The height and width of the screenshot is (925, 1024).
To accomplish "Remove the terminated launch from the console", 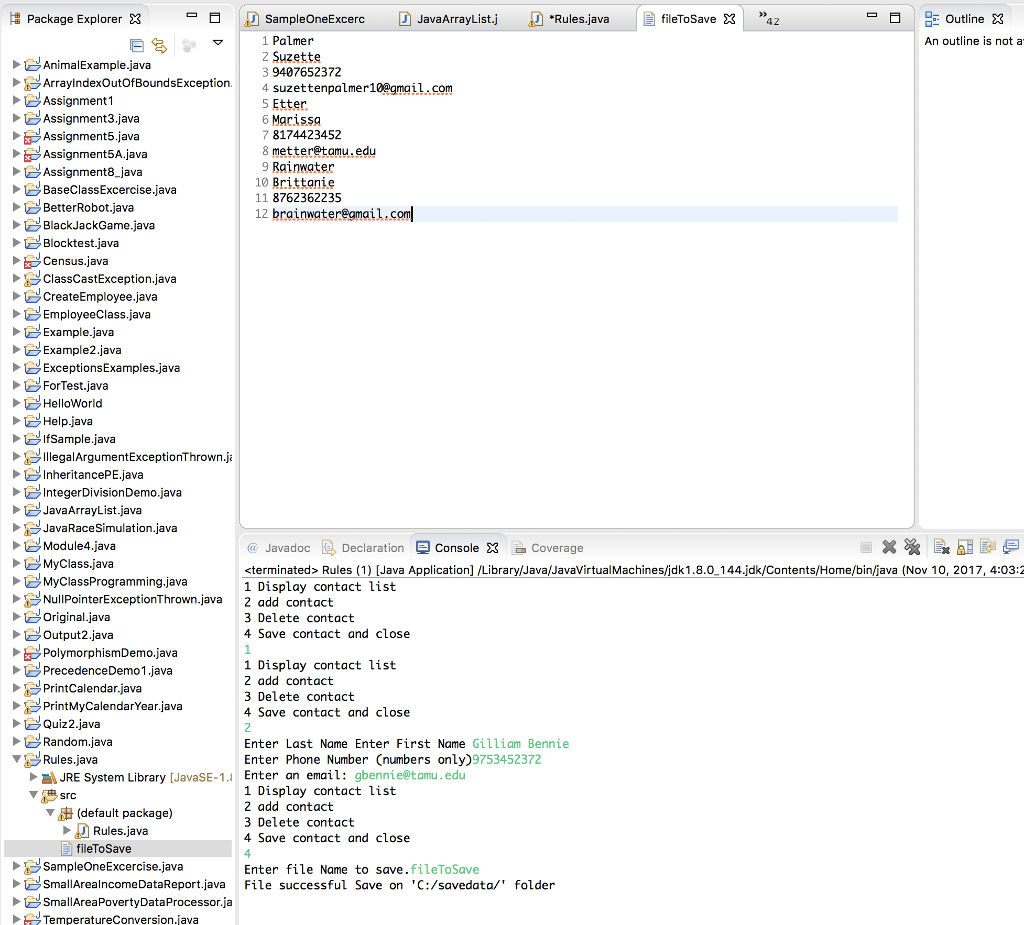I will [x=889, y=547].
